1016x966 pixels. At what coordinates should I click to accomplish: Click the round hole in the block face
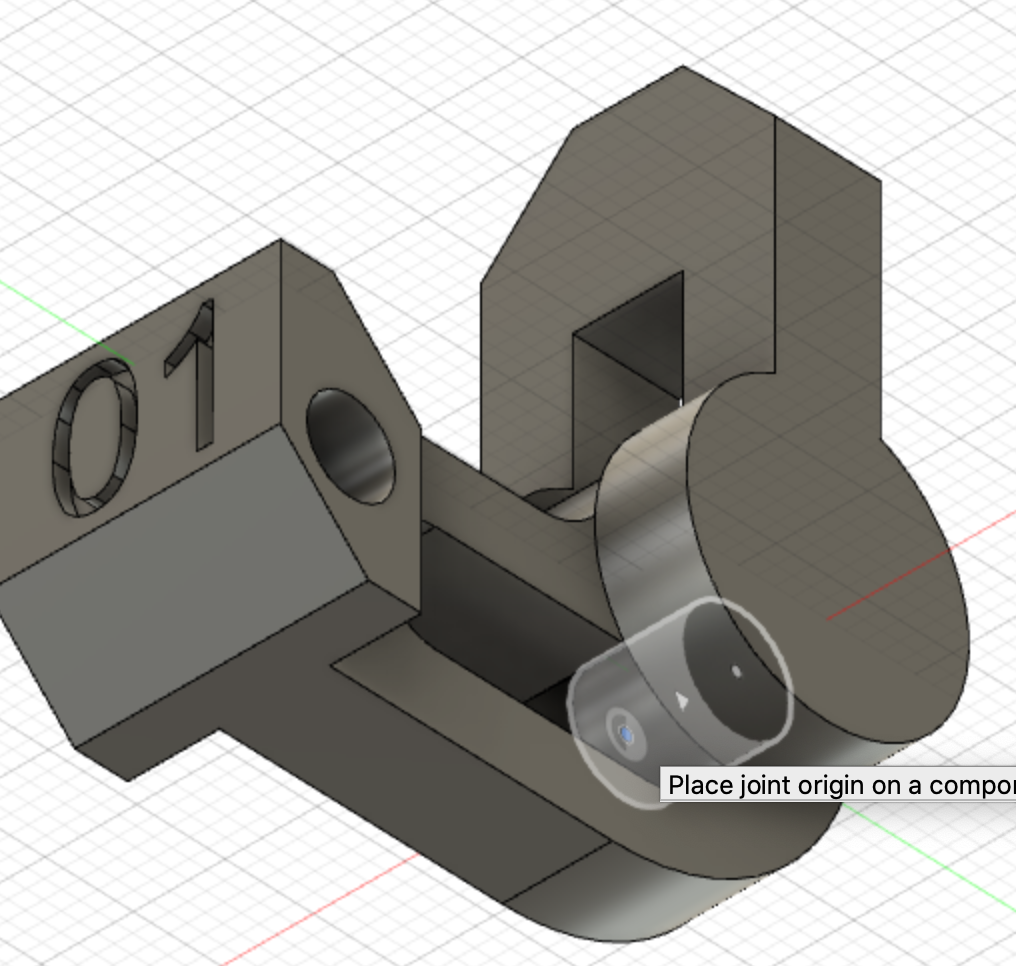point(350,446)
